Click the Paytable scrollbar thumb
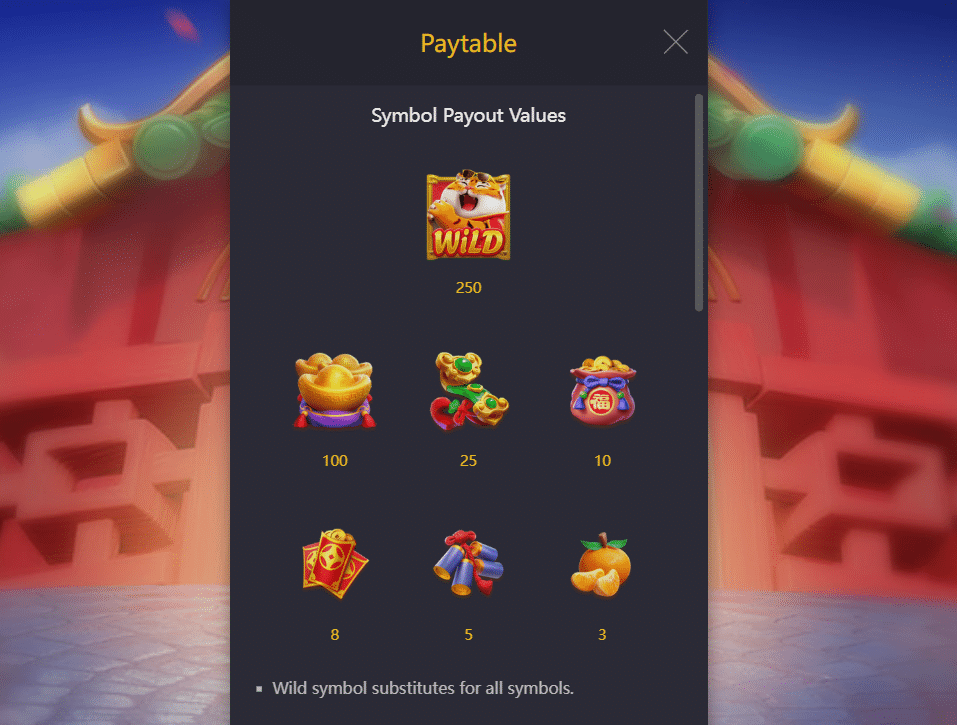 pyautogui.click(x=699, y=203)
